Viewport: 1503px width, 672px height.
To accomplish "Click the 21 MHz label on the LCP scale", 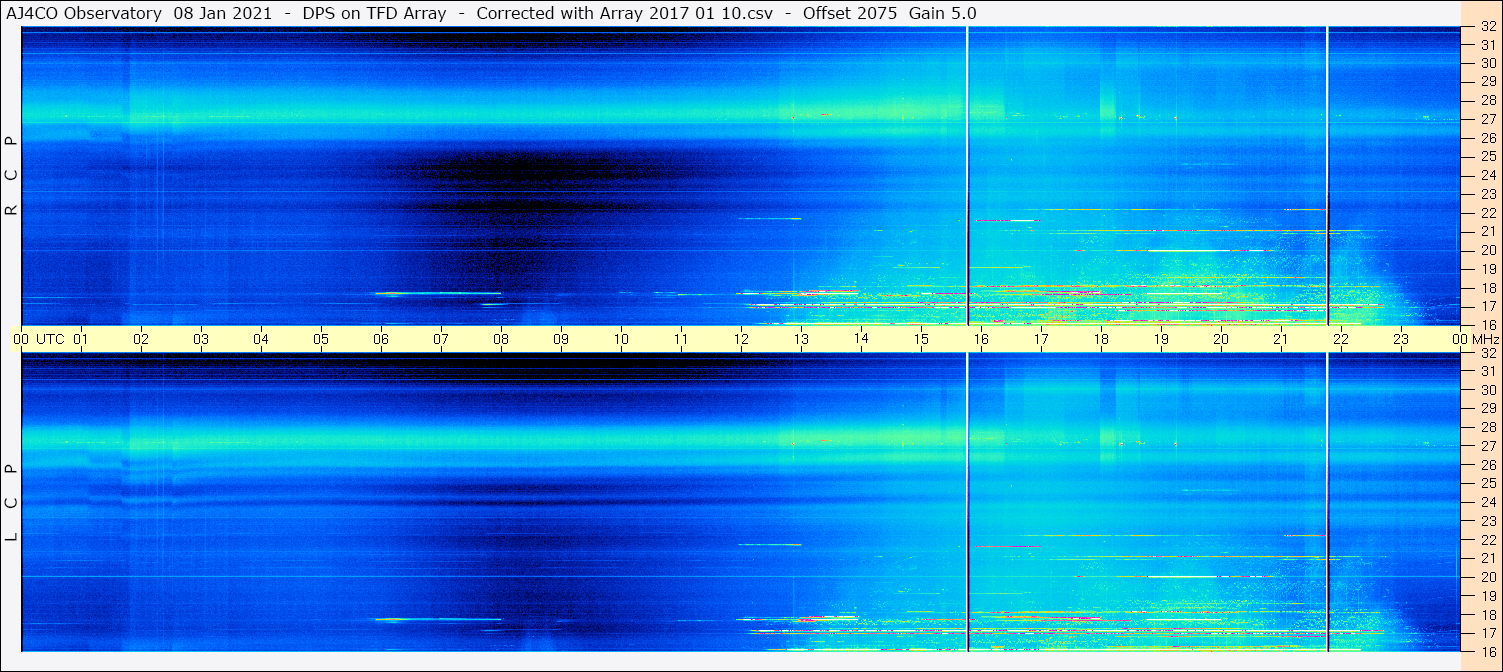I will pyautogui.click(x=1488, y=558).
